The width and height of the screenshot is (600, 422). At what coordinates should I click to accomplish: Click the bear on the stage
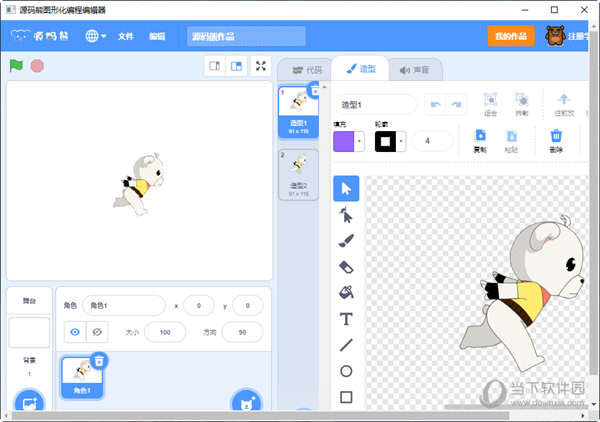[x=140, y=184]
